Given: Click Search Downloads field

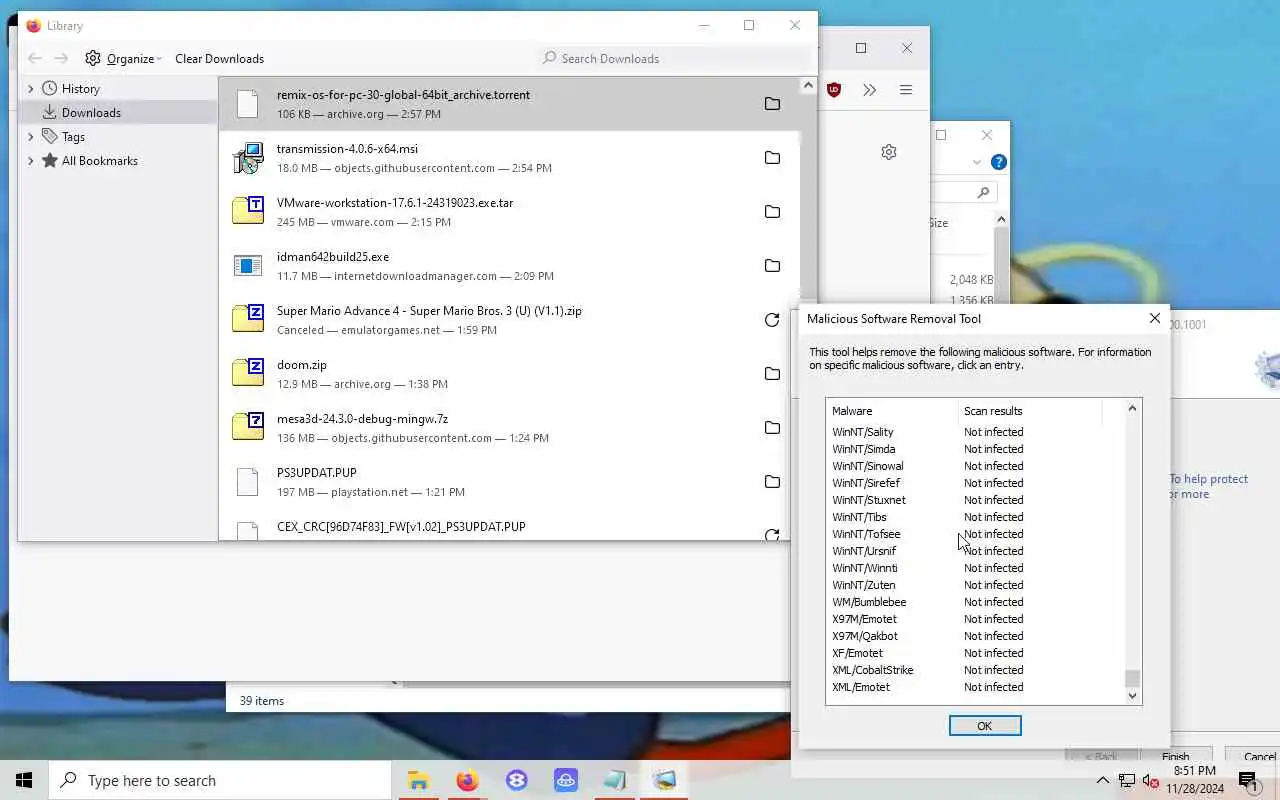Looking at the screenshot, I should click(x=675, y=58).
